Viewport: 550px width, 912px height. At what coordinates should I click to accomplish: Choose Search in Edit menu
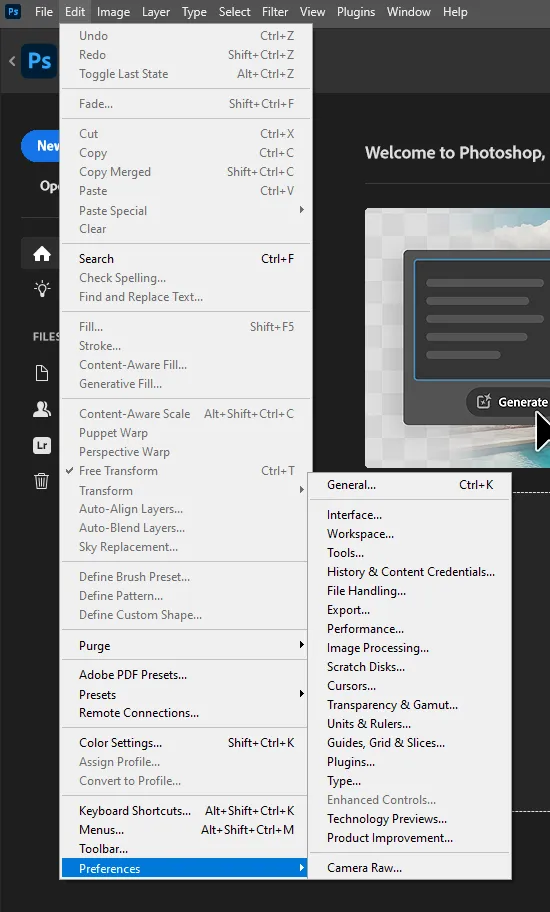coord(186,259)
